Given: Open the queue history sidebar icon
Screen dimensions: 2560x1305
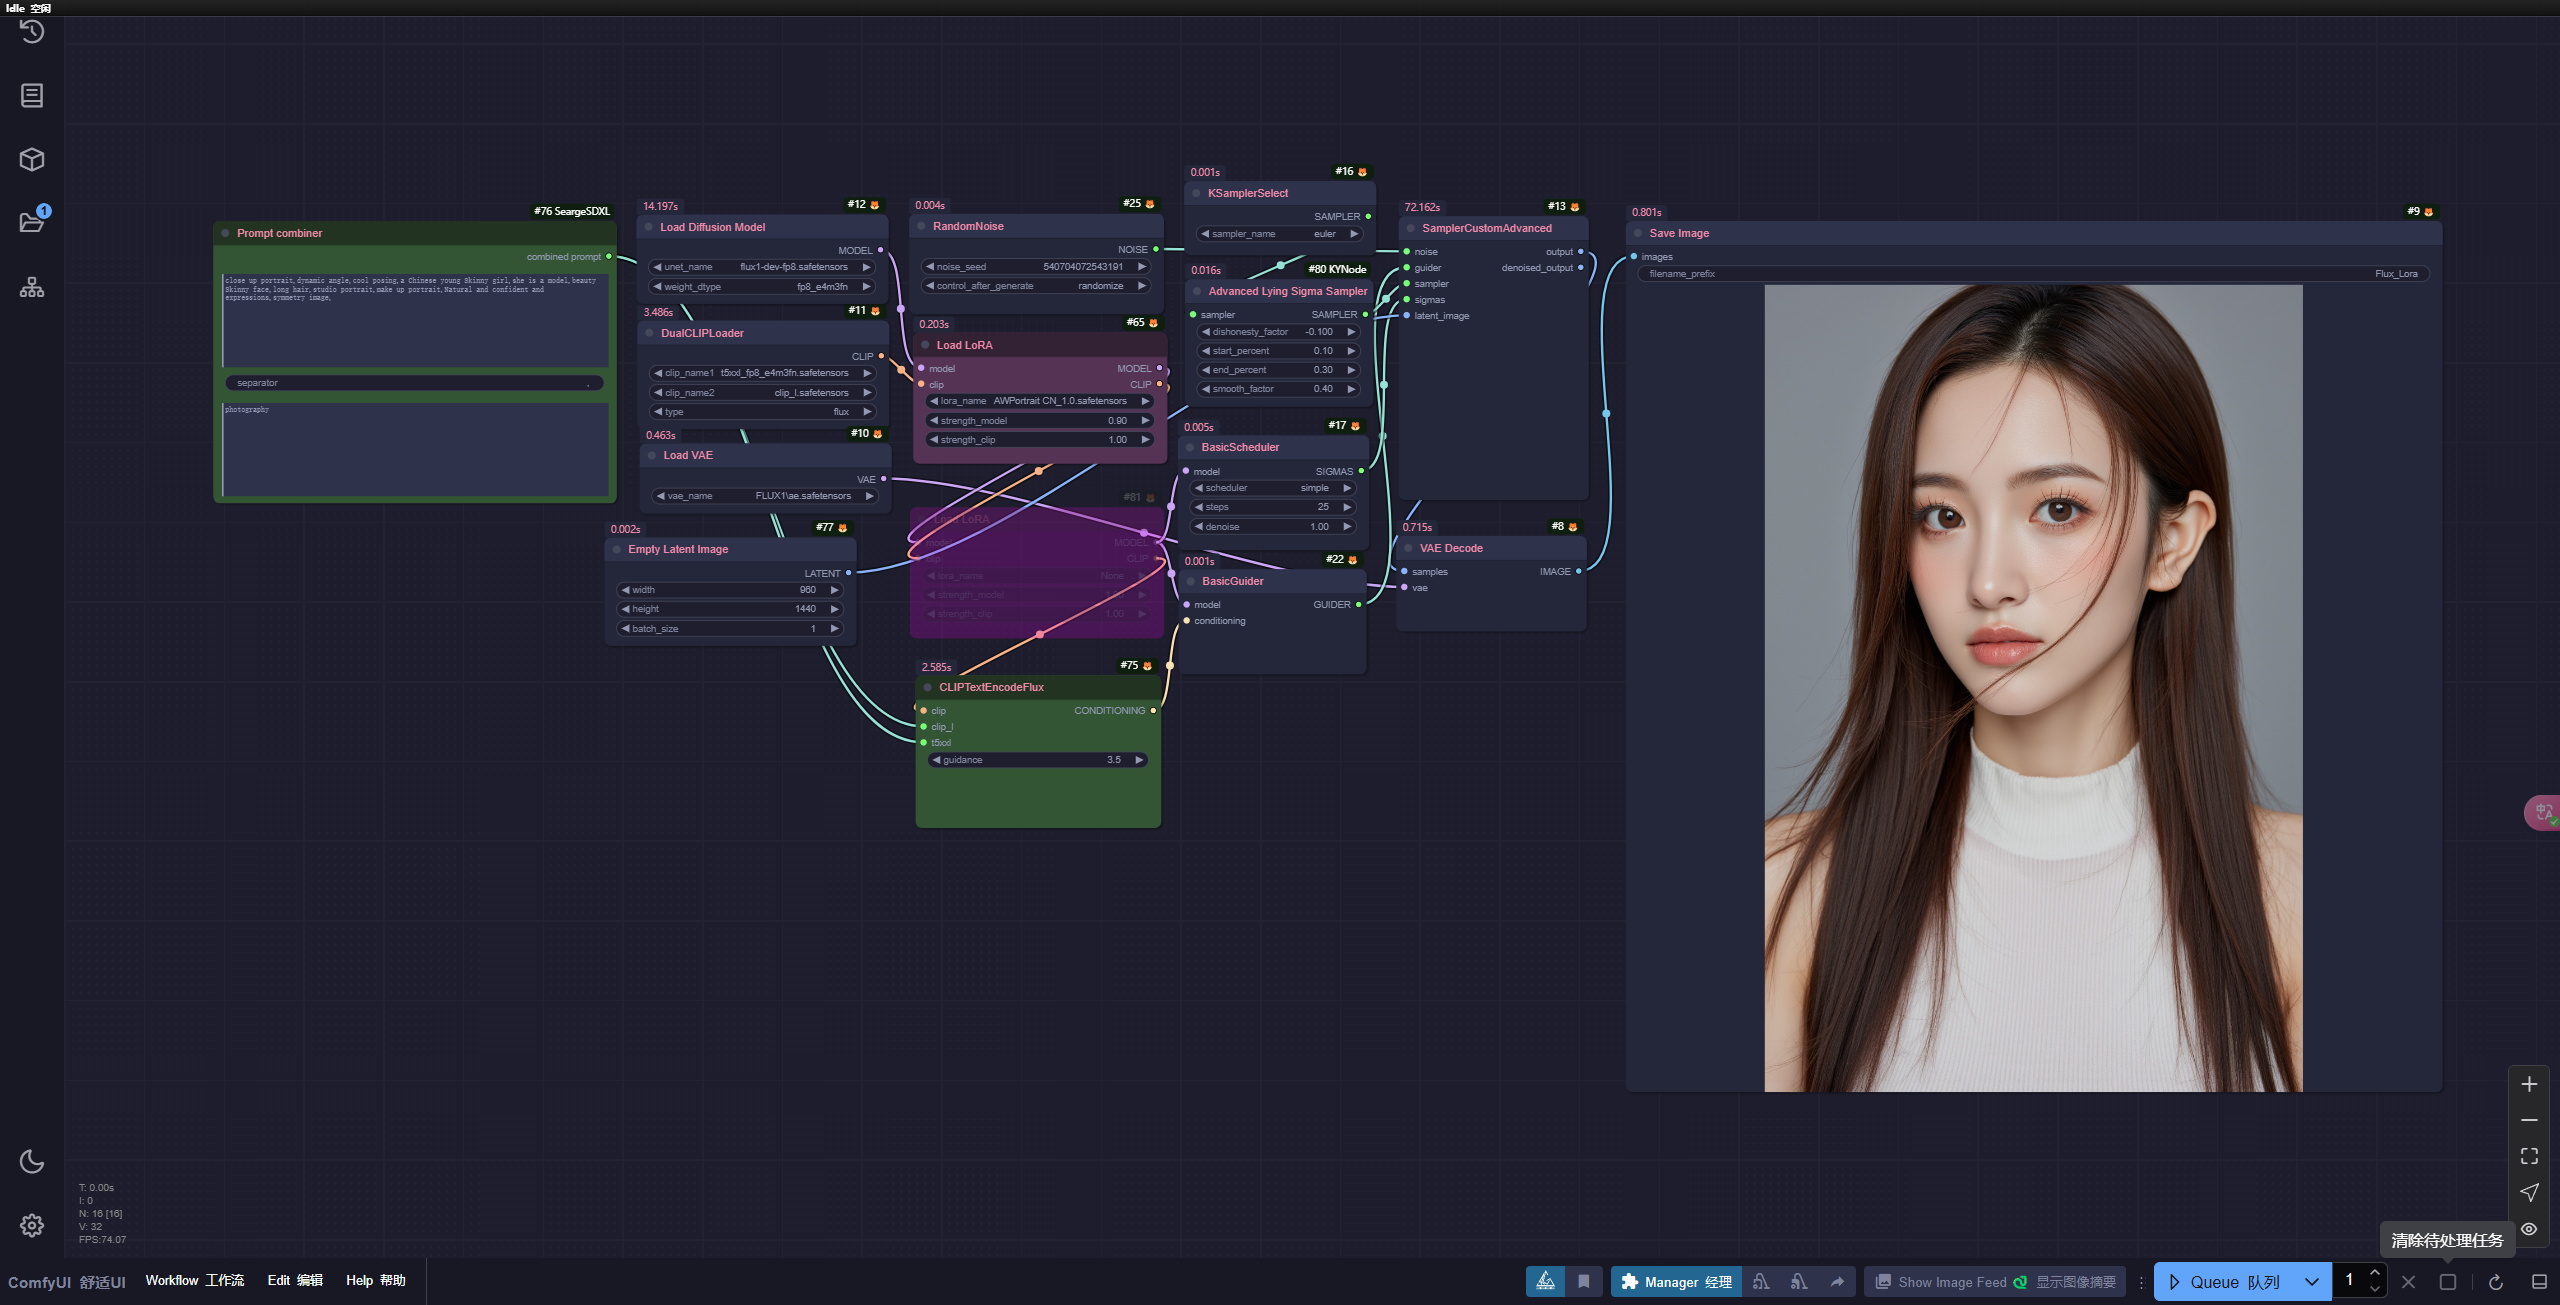Looking at the screenshot, I should tap(32, 32).
